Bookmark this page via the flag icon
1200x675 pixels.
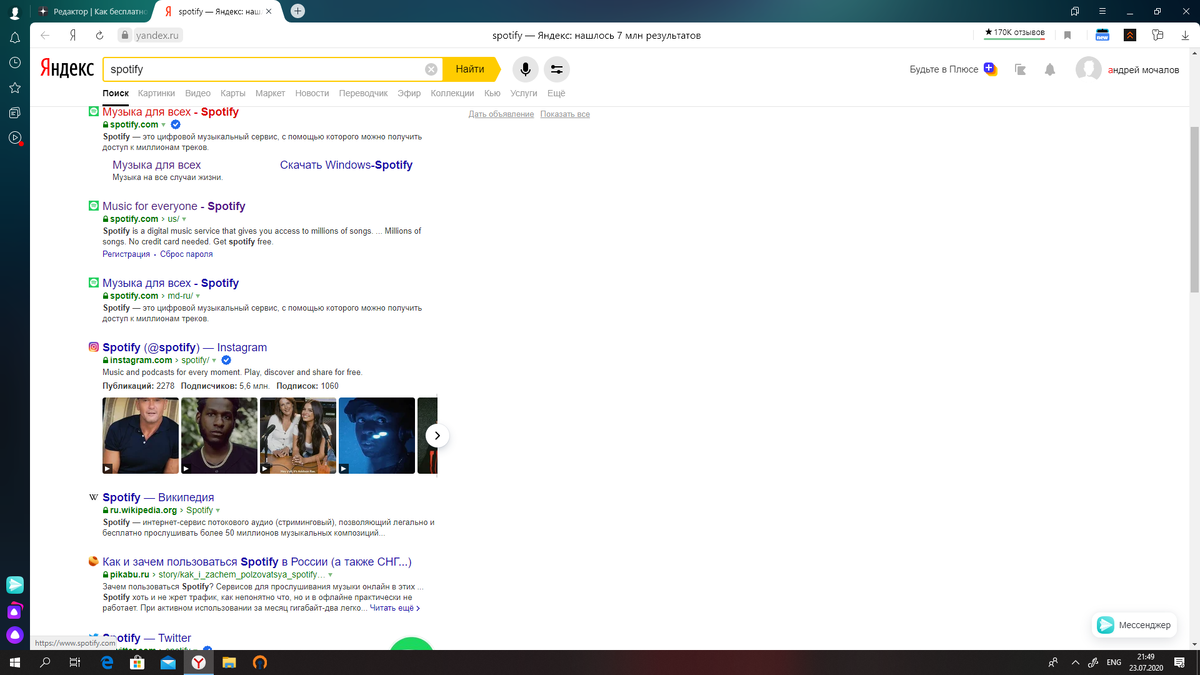pos(1067,35)
